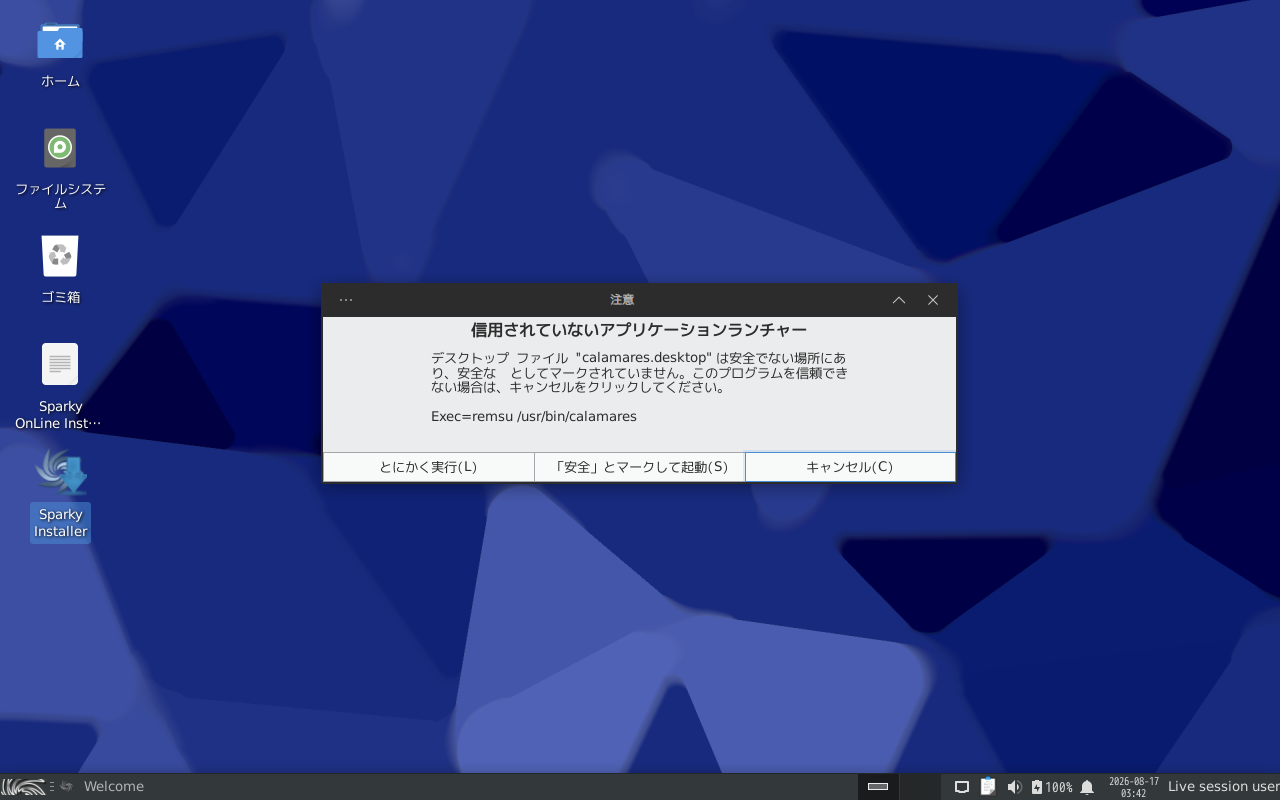The height and width of the screenshot is (800, 1280).
Task: Open the notifications bell icon
Action: (1087, 787)
